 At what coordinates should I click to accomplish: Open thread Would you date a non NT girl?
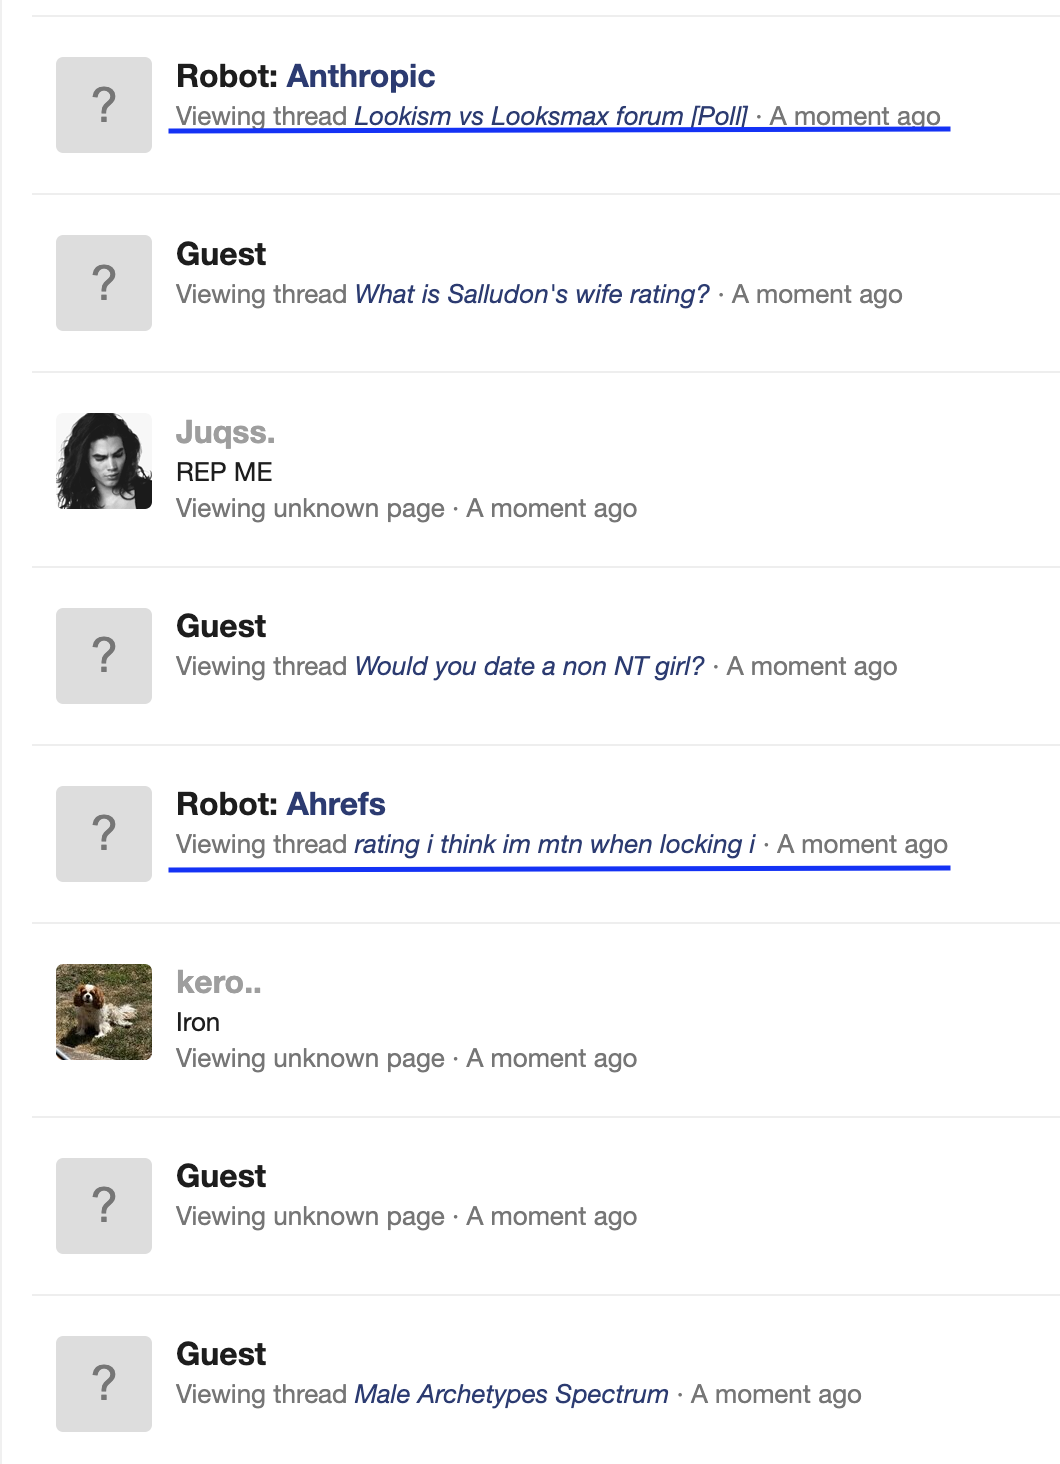pos(530,666)
